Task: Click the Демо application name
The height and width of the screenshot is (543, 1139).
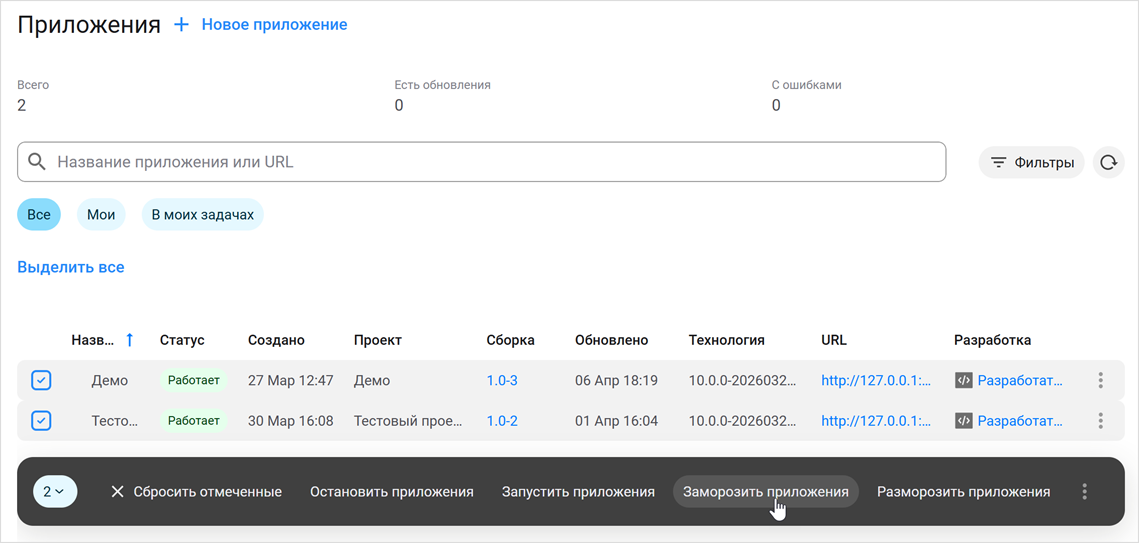Action: pyautogui.click(x=110, y=380)
